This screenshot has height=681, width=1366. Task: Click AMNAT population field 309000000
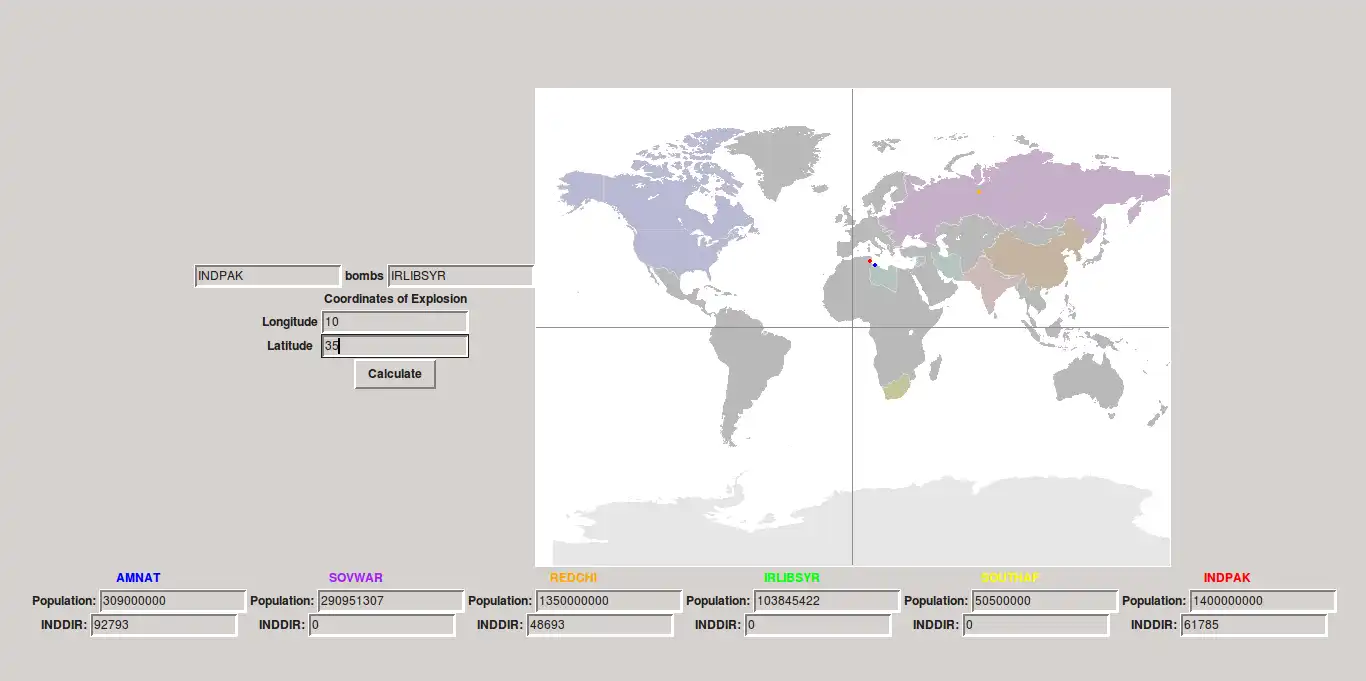(x=172, y=601)
